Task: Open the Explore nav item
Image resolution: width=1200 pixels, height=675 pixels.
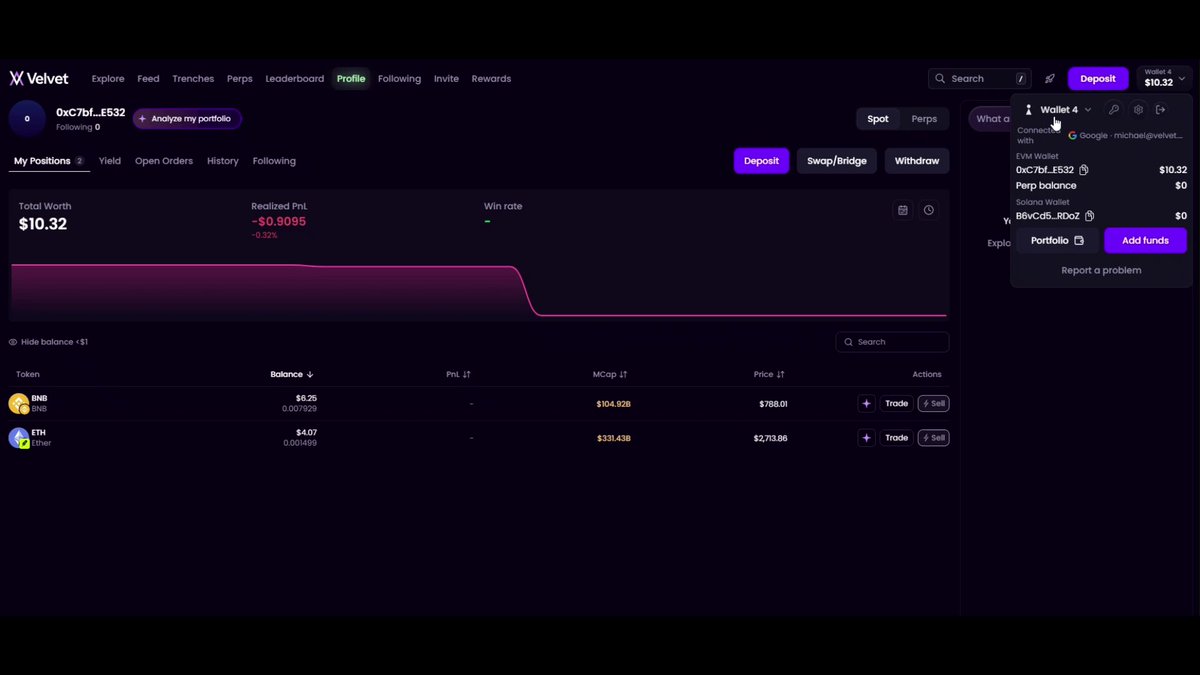Action: pos(108,79)
